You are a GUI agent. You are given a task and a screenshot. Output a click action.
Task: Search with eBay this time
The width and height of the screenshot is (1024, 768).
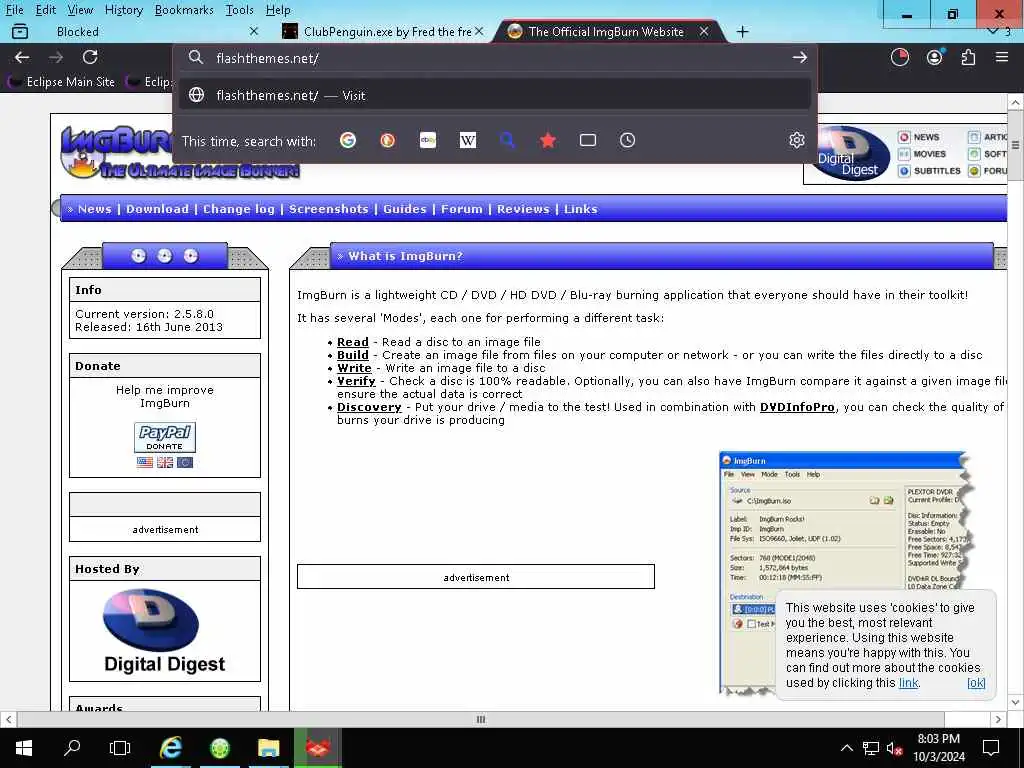[428, 140]
